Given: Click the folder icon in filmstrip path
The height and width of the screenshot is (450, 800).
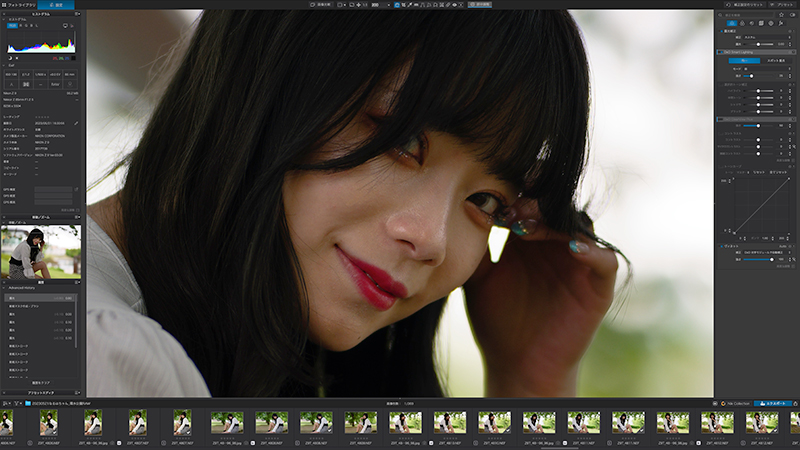Looking at the screenshot, I should pyautogui.click(x=28, y=404).
